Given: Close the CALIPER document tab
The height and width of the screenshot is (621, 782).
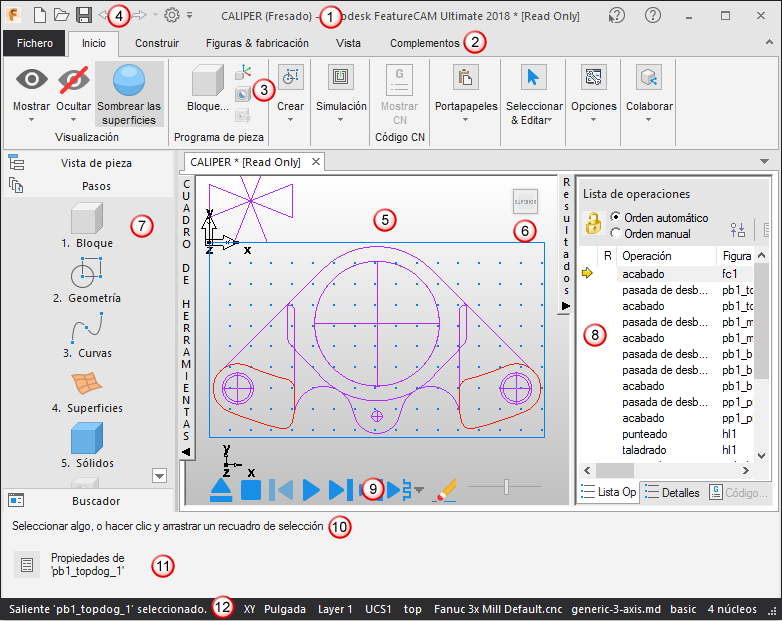Looking at the screenshot, I should click(316, 162).
